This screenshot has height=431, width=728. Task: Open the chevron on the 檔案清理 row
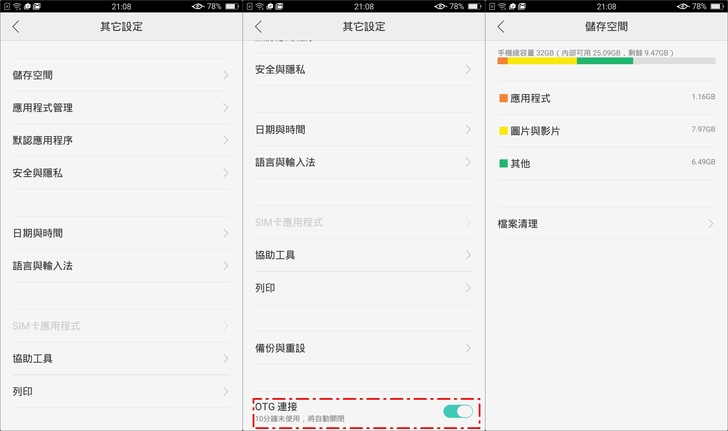pos(711,224)
